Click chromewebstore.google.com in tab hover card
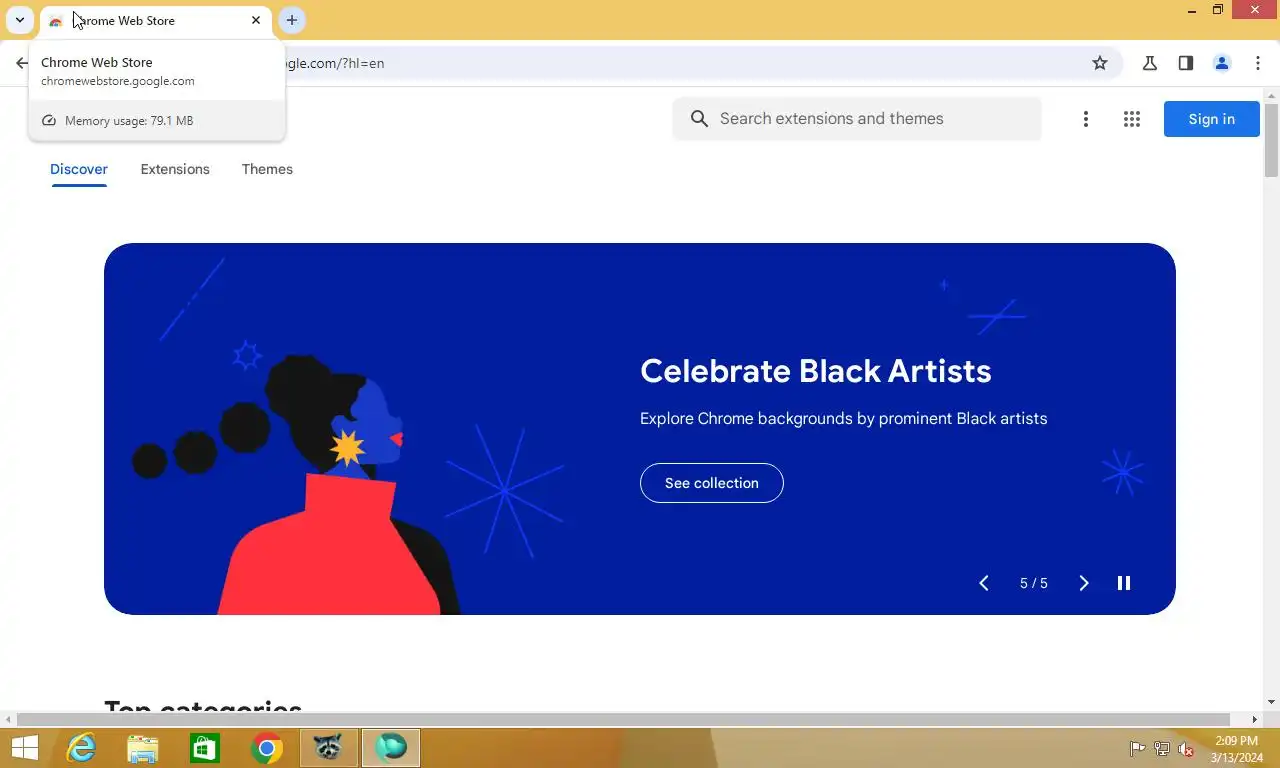 (x=118, y=81)
